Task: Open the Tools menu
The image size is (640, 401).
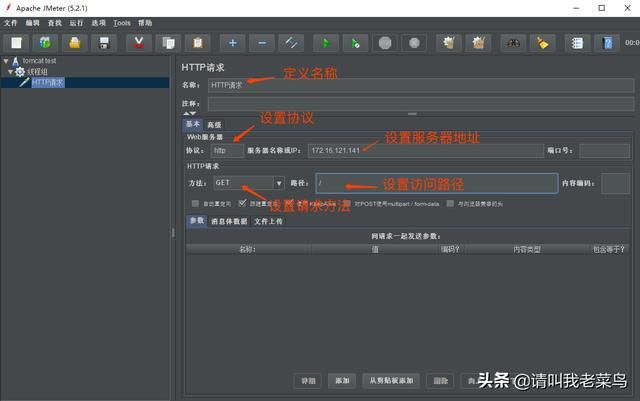Action: point(122,23)
